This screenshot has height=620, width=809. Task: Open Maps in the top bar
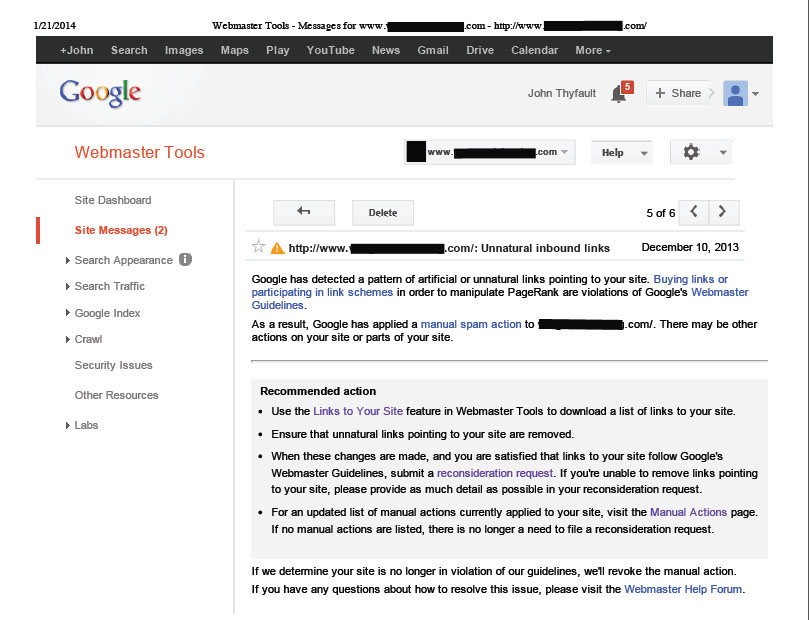tap(235, 51)
